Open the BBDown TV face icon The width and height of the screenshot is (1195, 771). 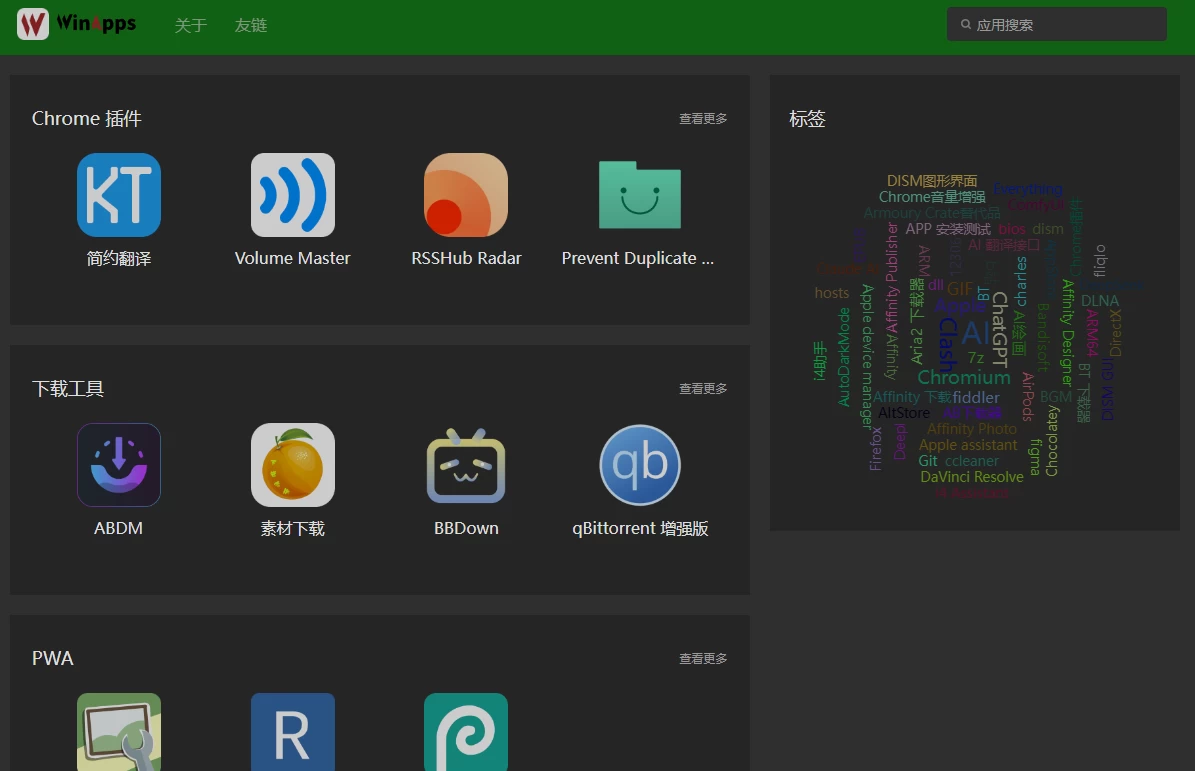pos(466,465)
